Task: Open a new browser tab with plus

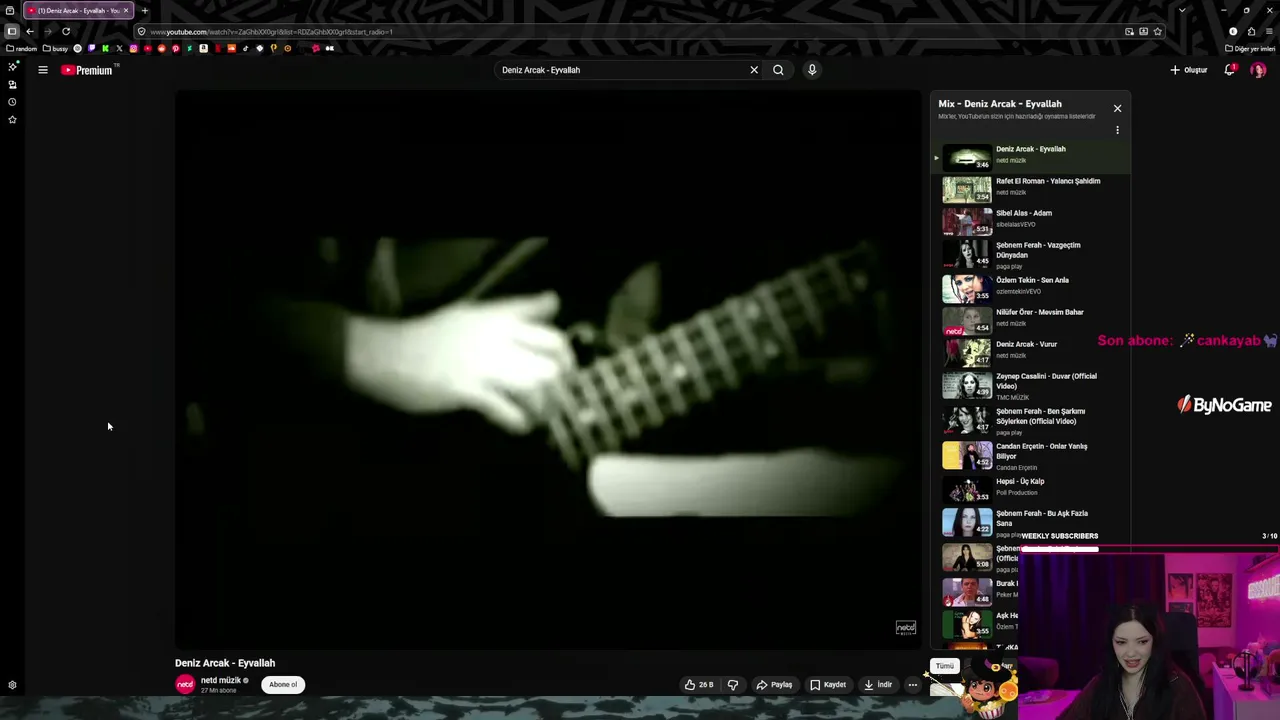Action: tap(144, 10)
